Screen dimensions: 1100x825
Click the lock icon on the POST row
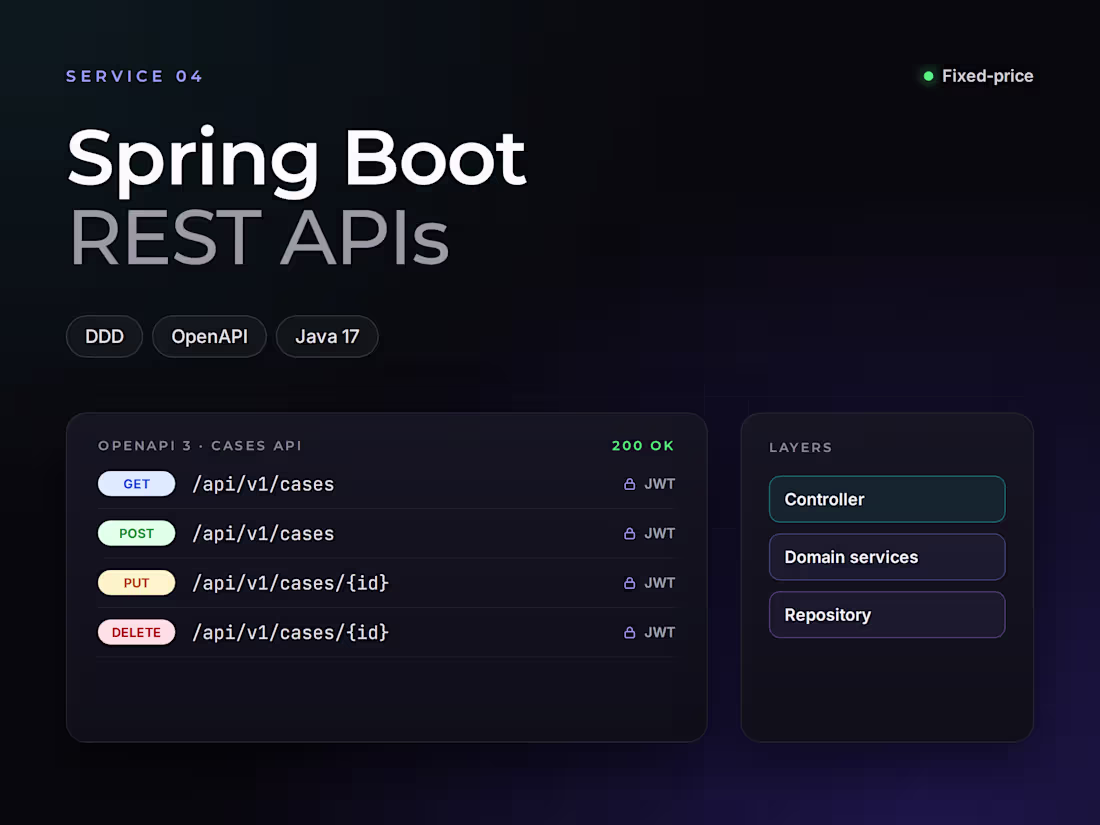pos(629,534)
